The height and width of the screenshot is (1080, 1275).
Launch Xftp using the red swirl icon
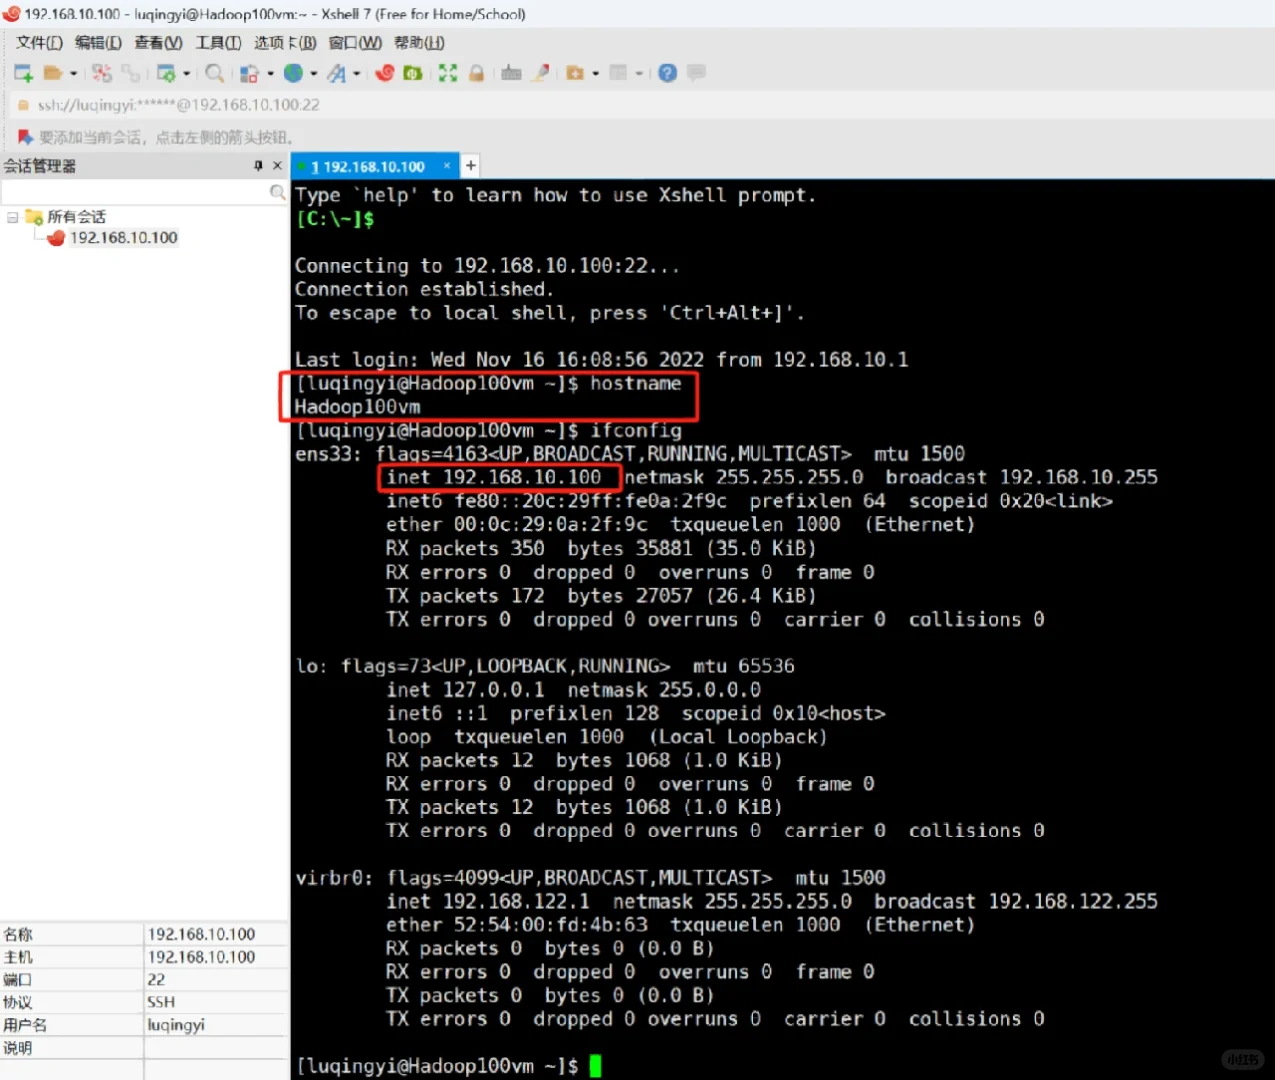coord(385,73)
